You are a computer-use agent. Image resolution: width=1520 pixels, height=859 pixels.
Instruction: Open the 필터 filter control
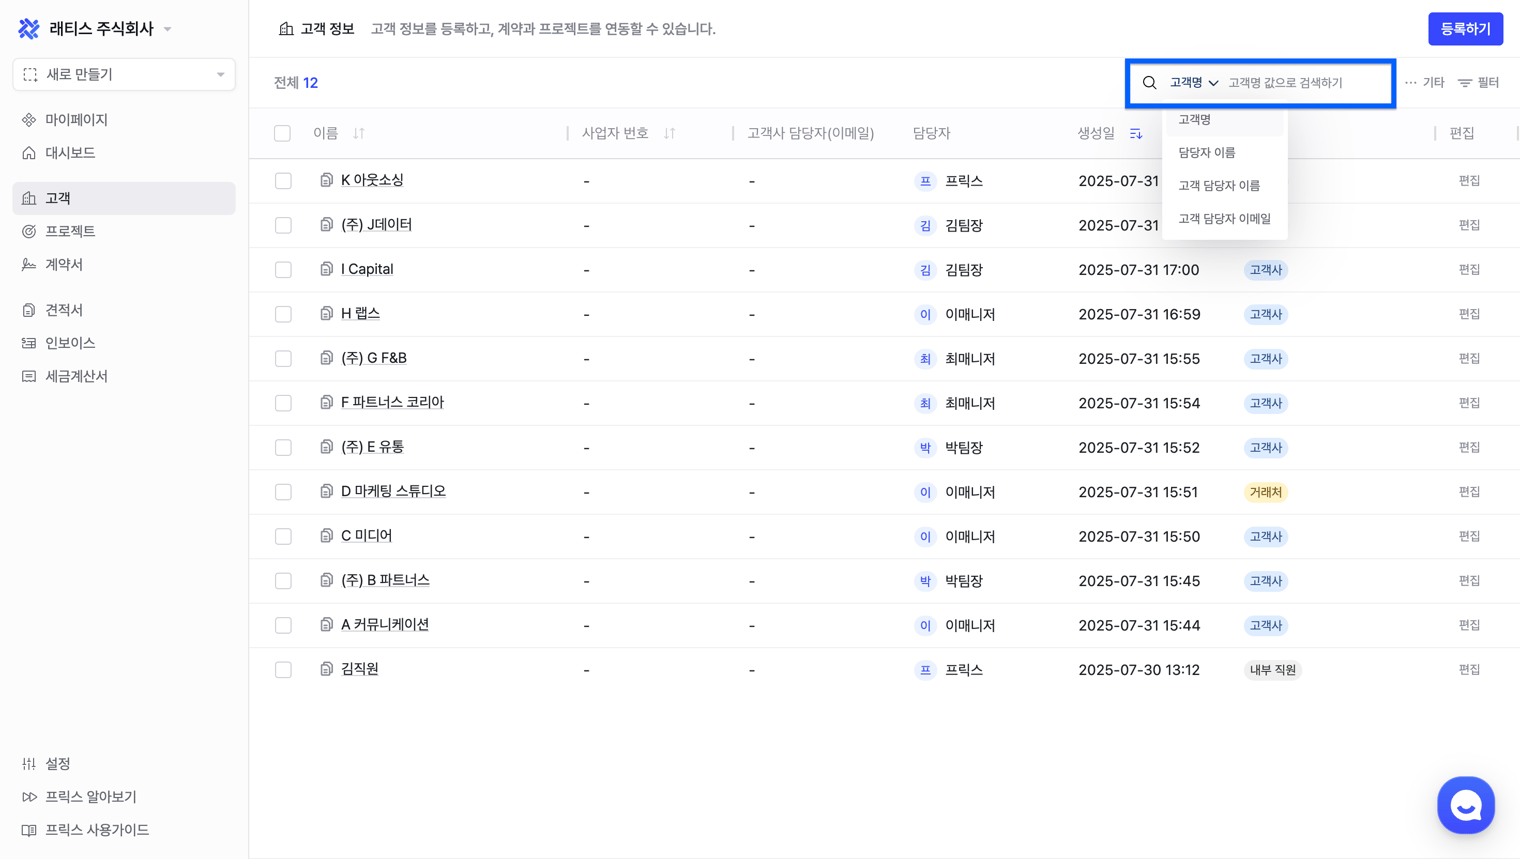point(1478,83)
